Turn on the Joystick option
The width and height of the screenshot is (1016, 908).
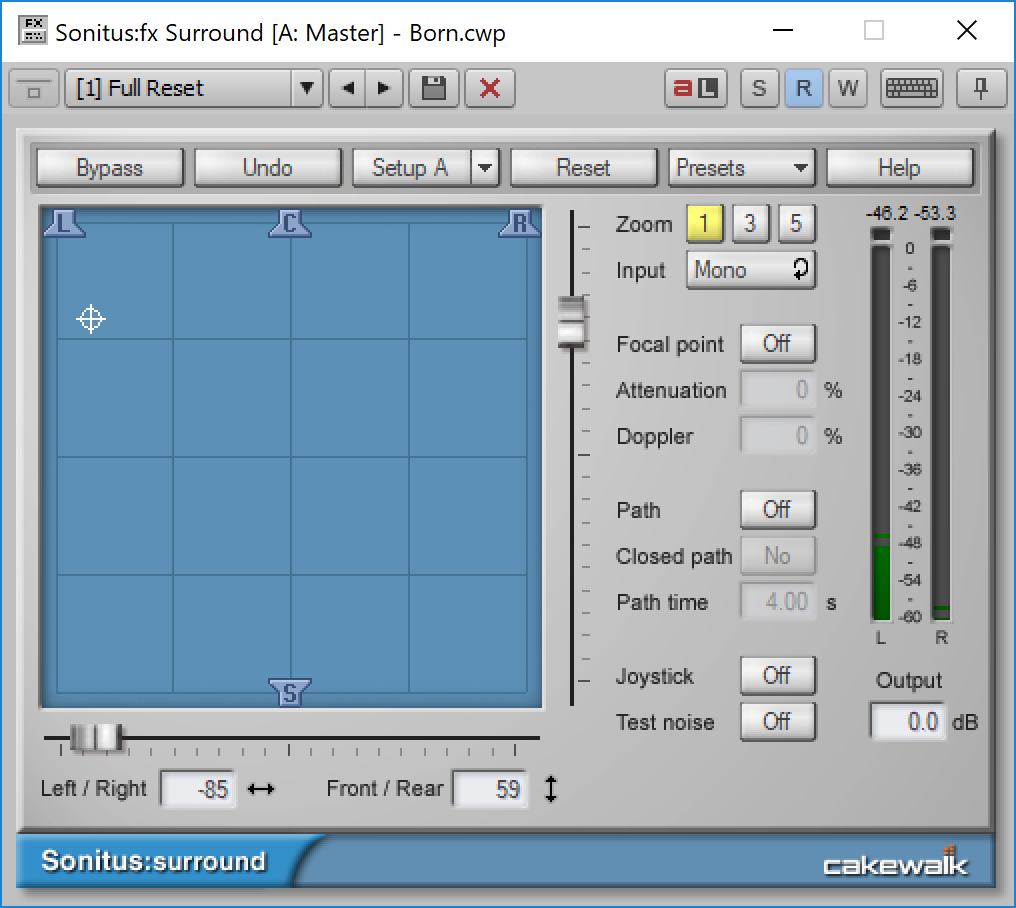point(777,676)
